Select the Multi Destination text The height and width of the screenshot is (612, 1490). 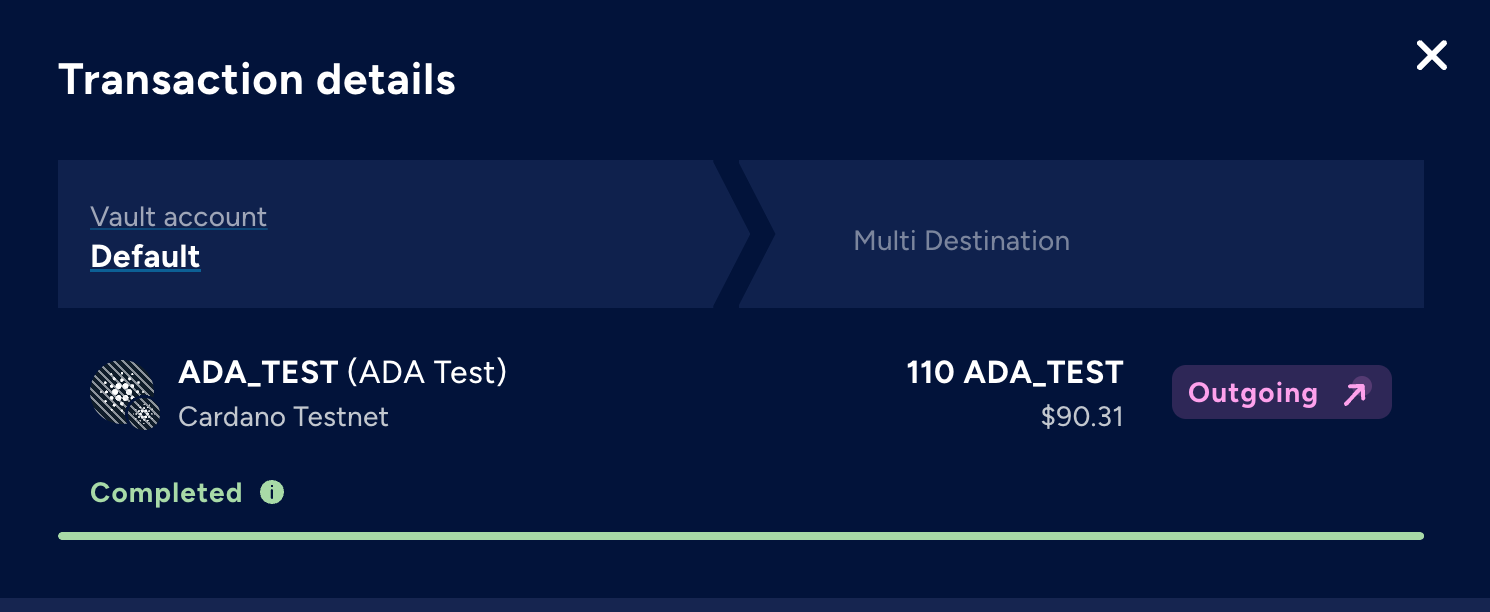pyautogui.click(x=961, y=241)
